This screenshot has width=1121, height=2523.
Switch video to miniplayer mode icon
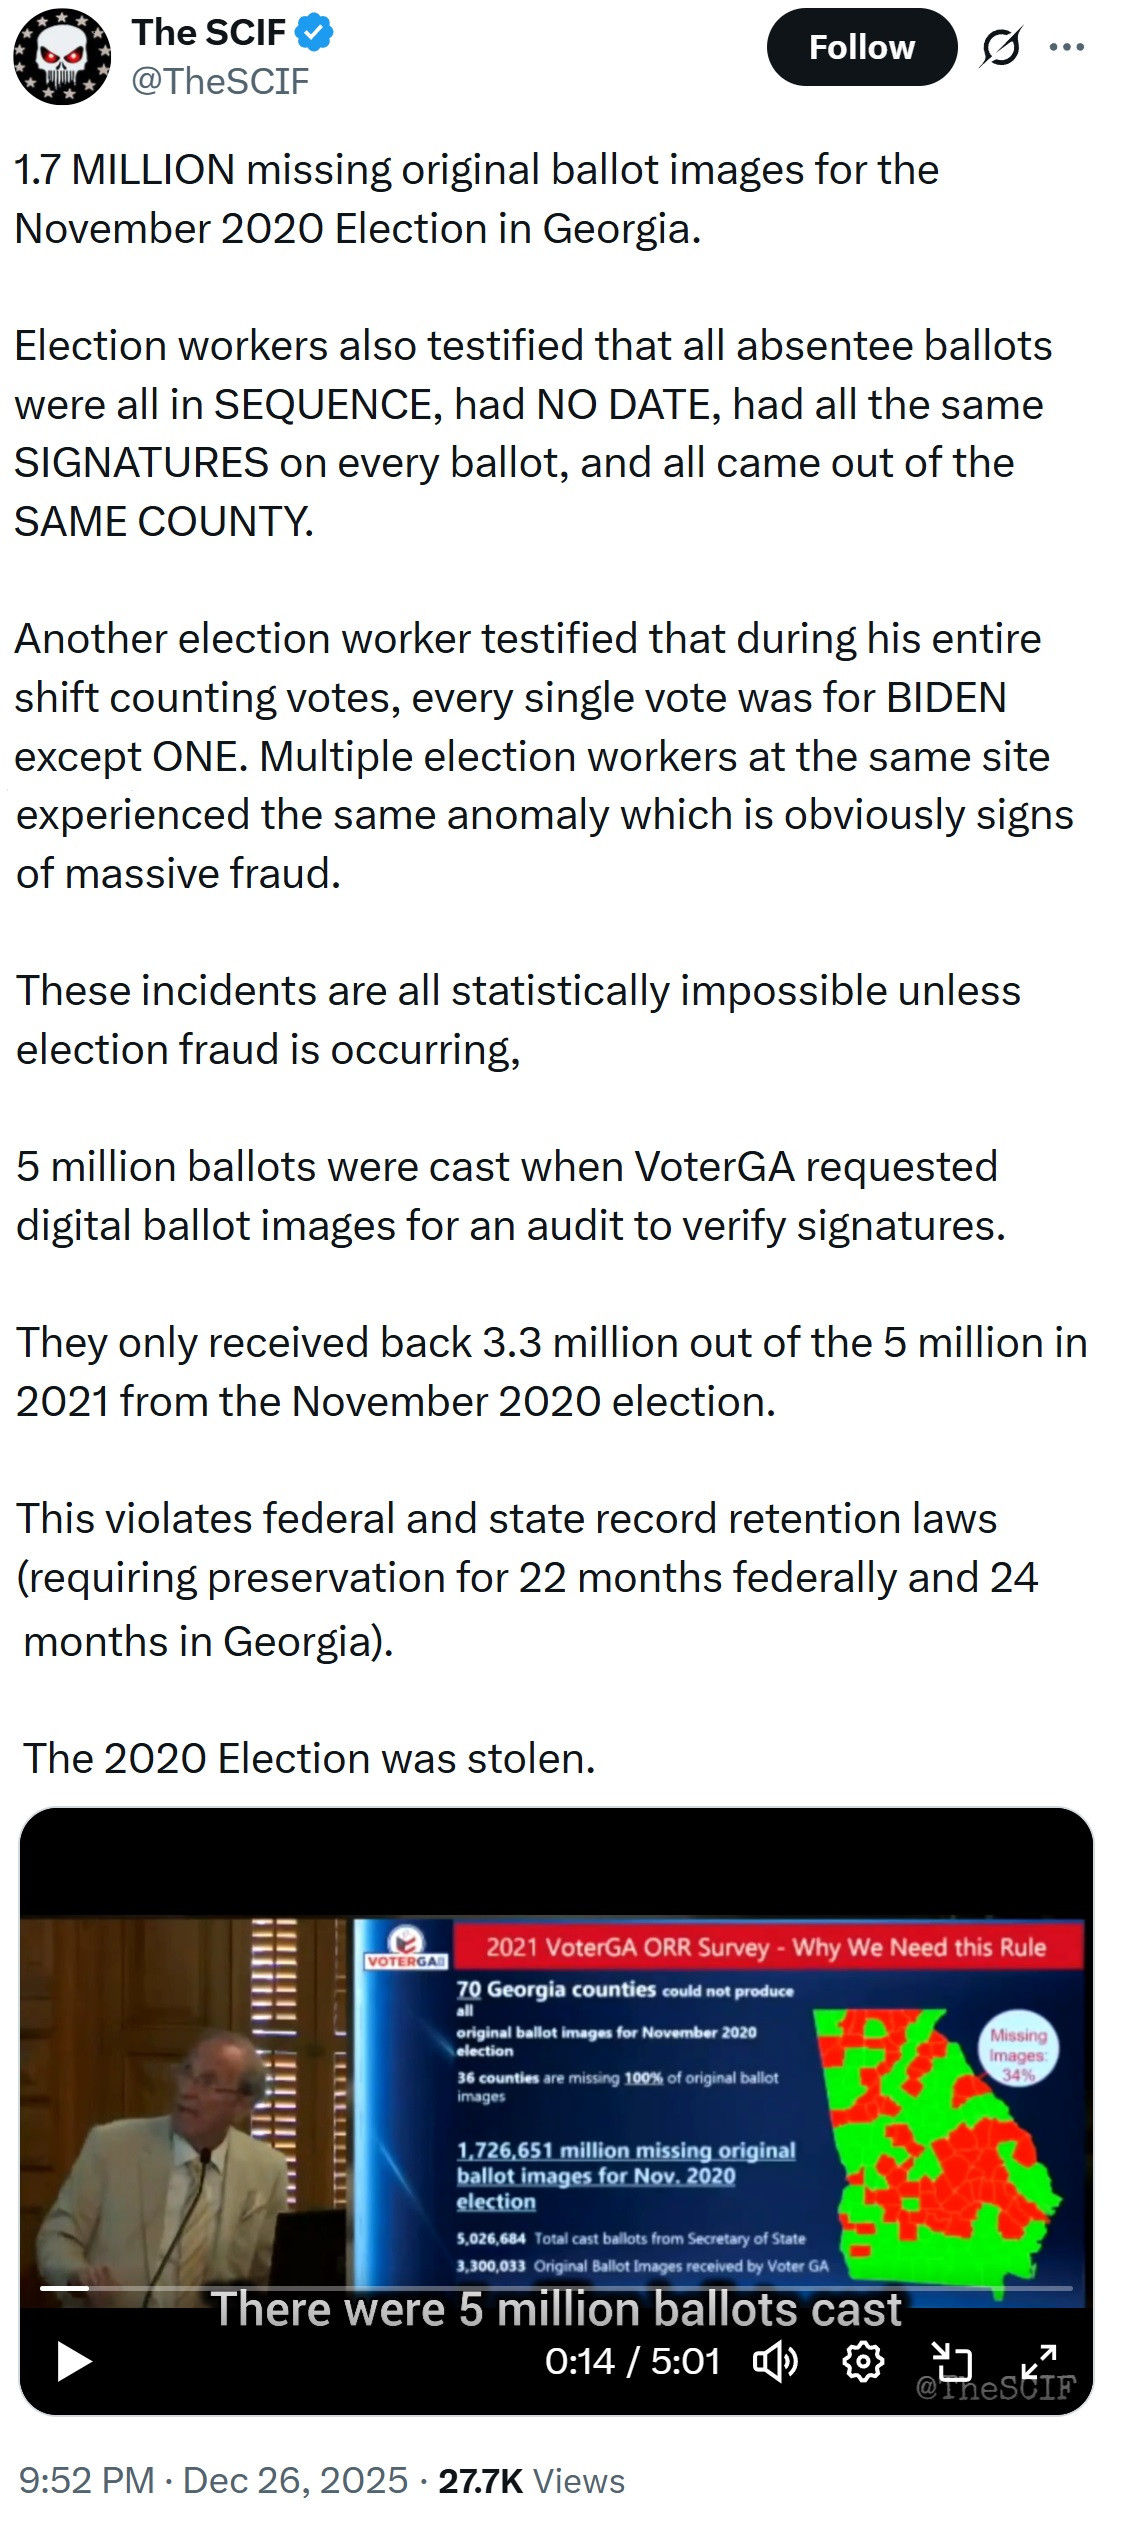pos(951,2361)
